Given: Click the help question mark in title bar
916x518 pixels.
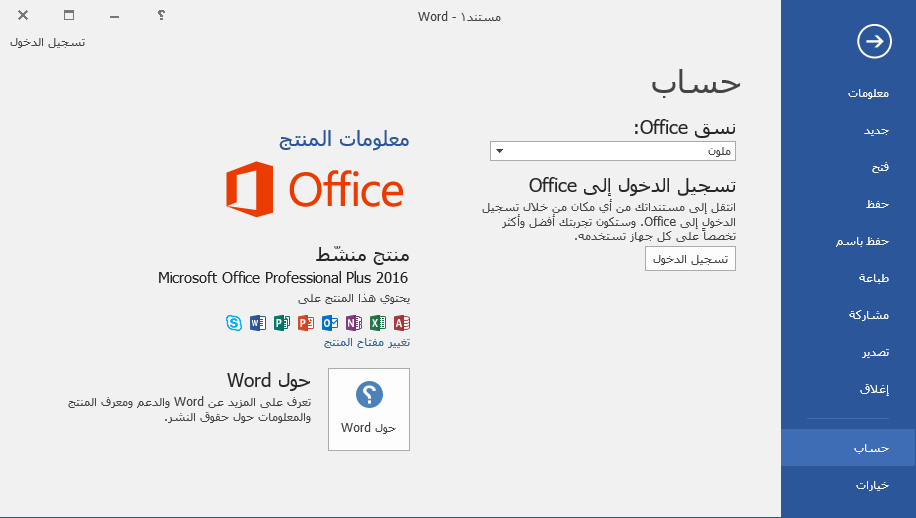Looking at the screenshot, I should click(x=161, y=15).
